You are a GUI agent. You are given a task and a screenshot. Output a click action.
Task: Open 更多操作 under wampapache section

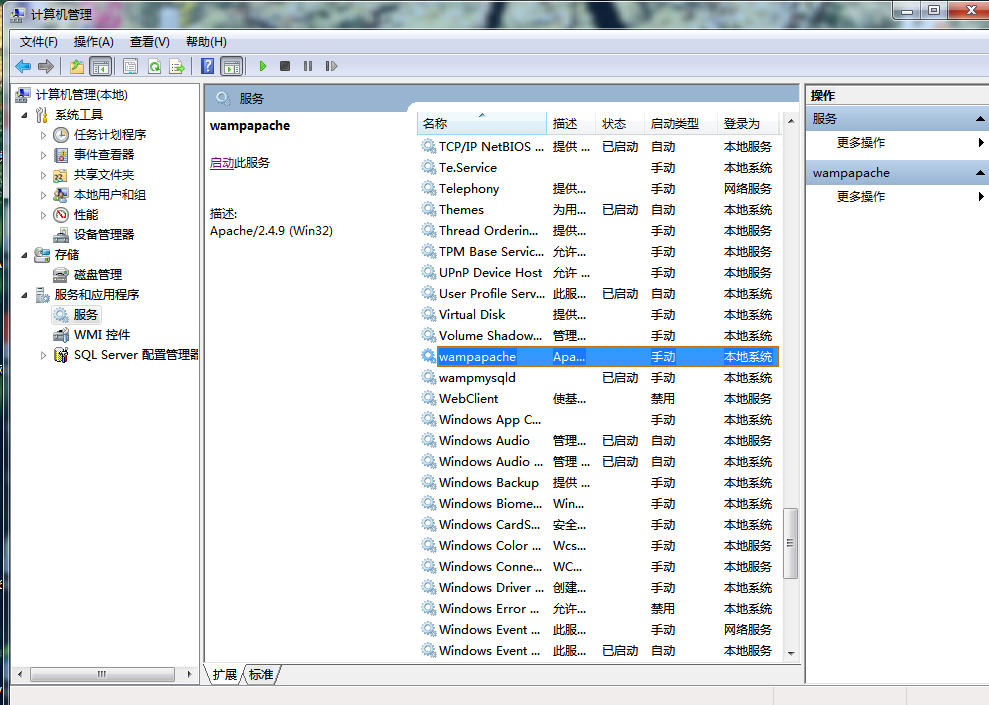tap(860, 197)
